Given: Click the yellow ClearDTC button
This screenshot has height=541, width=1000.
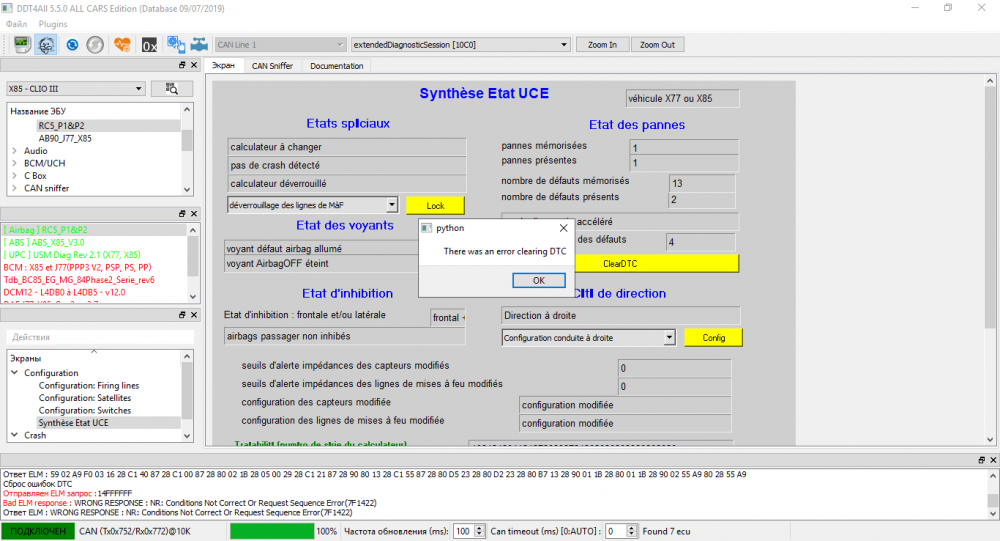Looking at the screenshot, I should (x=656, y=263).
